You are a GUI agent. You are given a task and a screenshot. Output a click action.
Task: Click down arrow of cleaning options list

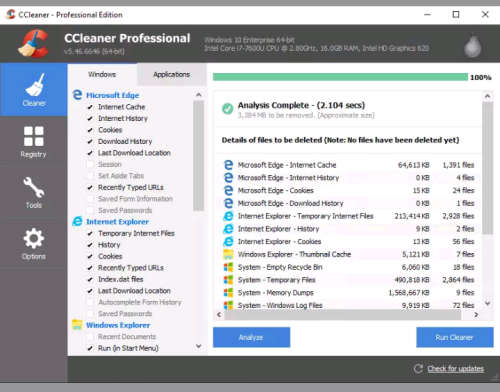click(199, 346)
